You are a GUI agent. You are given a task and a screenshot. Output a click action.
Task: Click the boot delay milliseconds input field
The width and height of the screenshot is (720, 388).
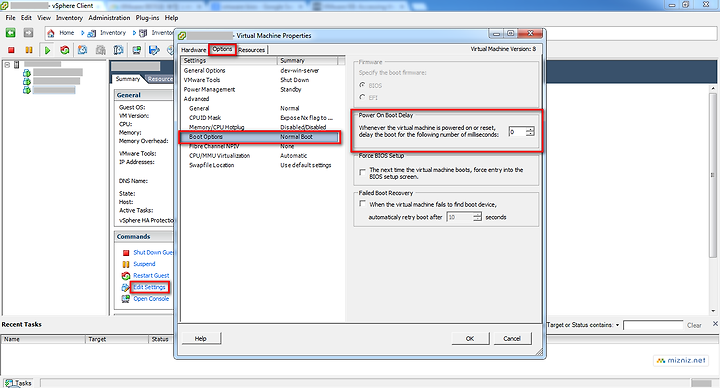tap(517, 132)
